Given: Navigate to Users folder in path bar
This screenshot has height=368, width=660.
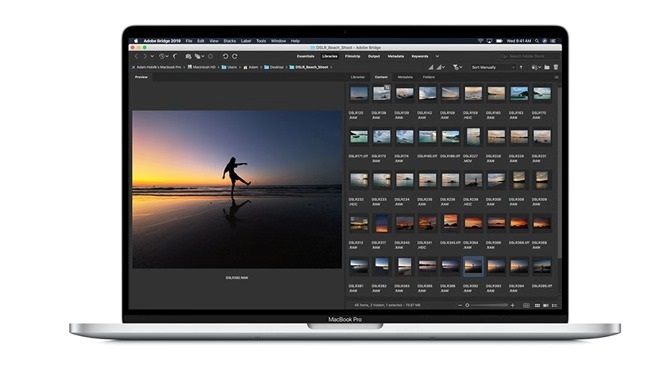Looking at the screenshot, I should (229, 67).
